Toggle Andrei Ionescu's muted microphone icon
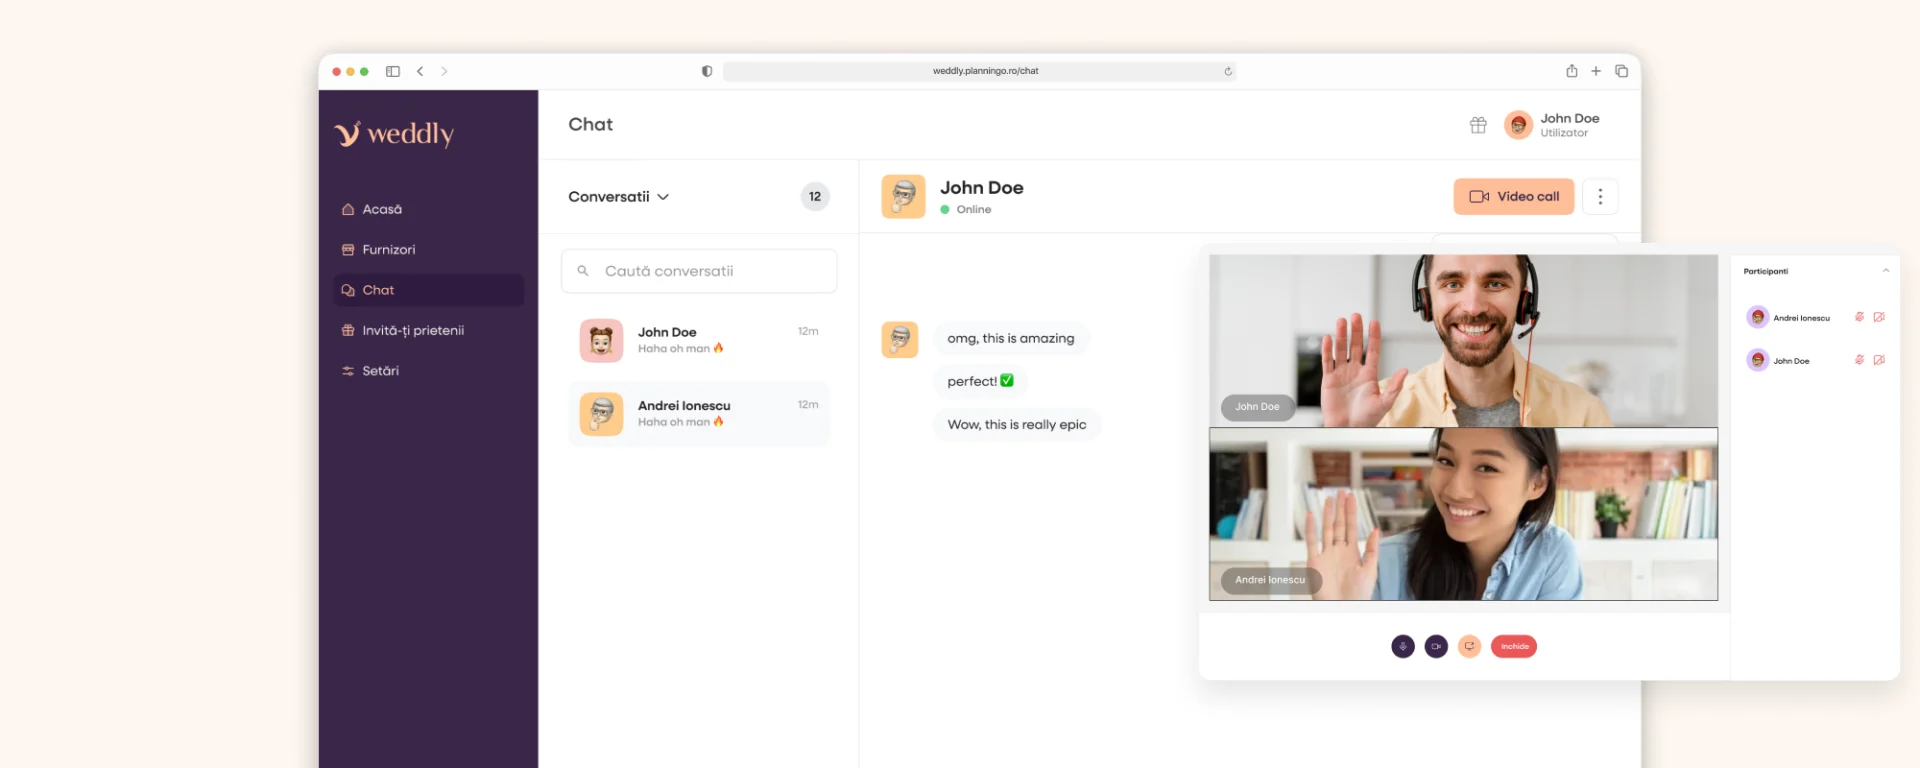This screenshot has height=768, width=1920. 1859,317
